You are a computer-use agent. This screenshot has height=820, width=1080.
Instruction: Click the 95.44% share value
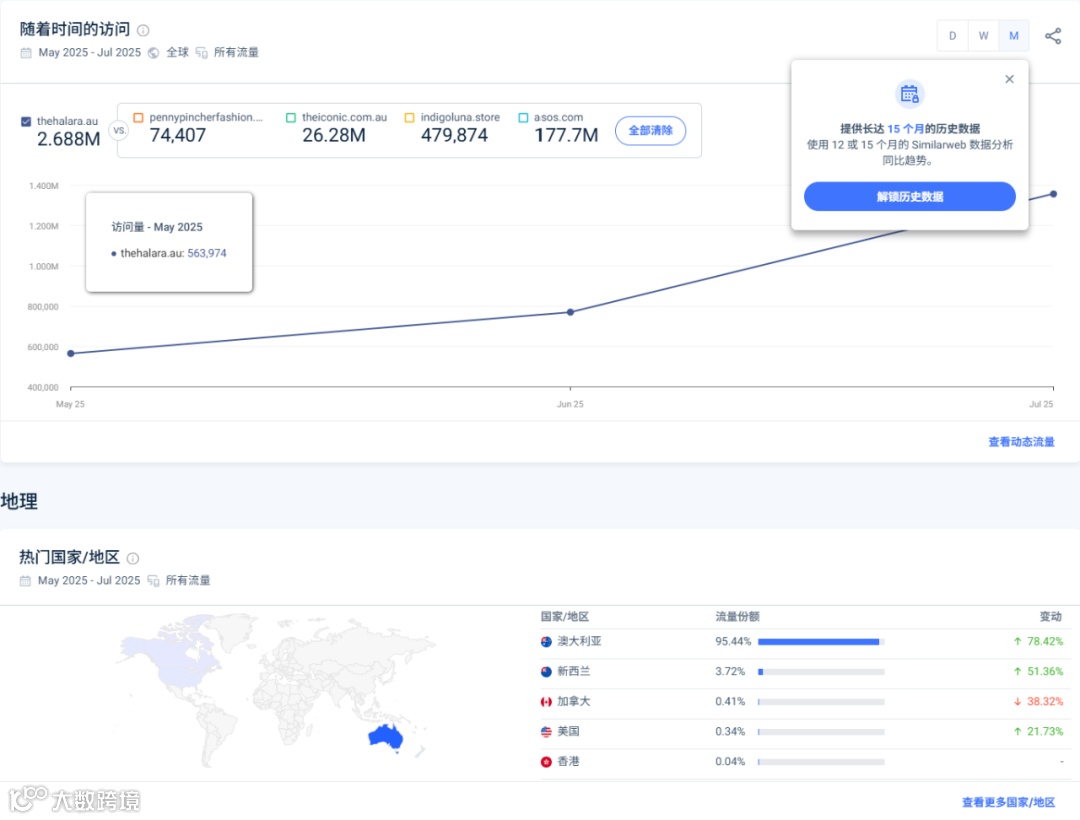tap(733, 642)
